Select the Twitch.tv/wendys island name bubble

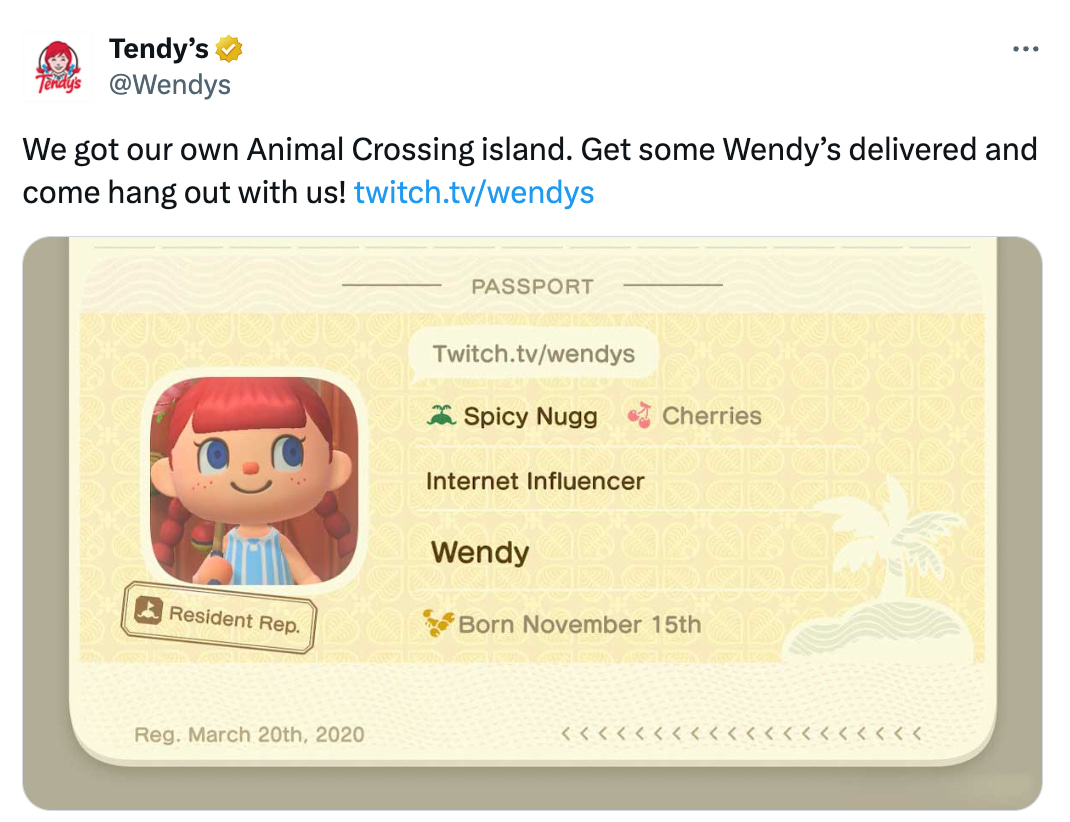coord(535,353)
